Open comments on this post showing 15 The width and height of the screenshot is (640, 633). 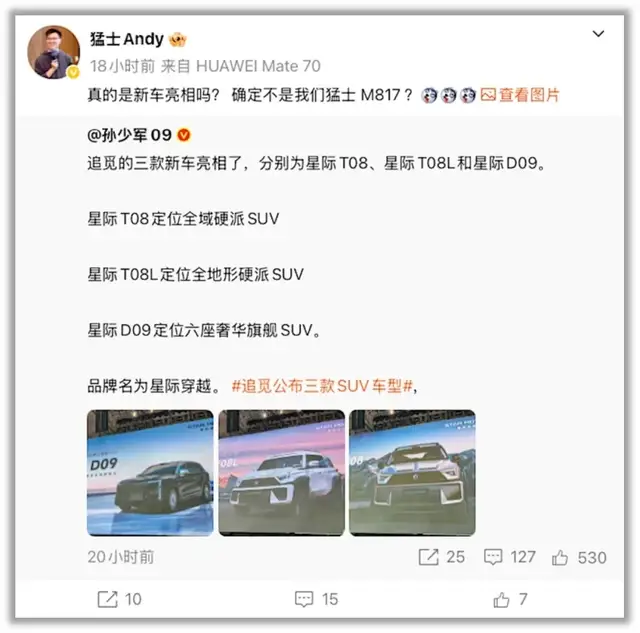point(304,599)
